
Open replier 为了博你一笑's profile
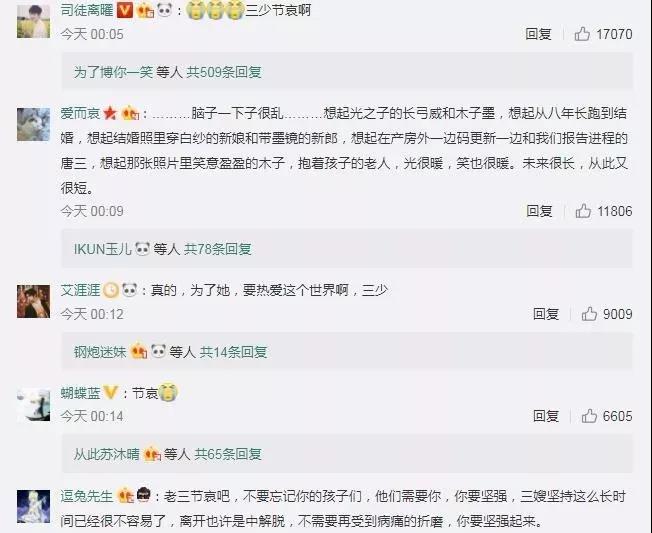pyautogui.click(x=114, y=72)
